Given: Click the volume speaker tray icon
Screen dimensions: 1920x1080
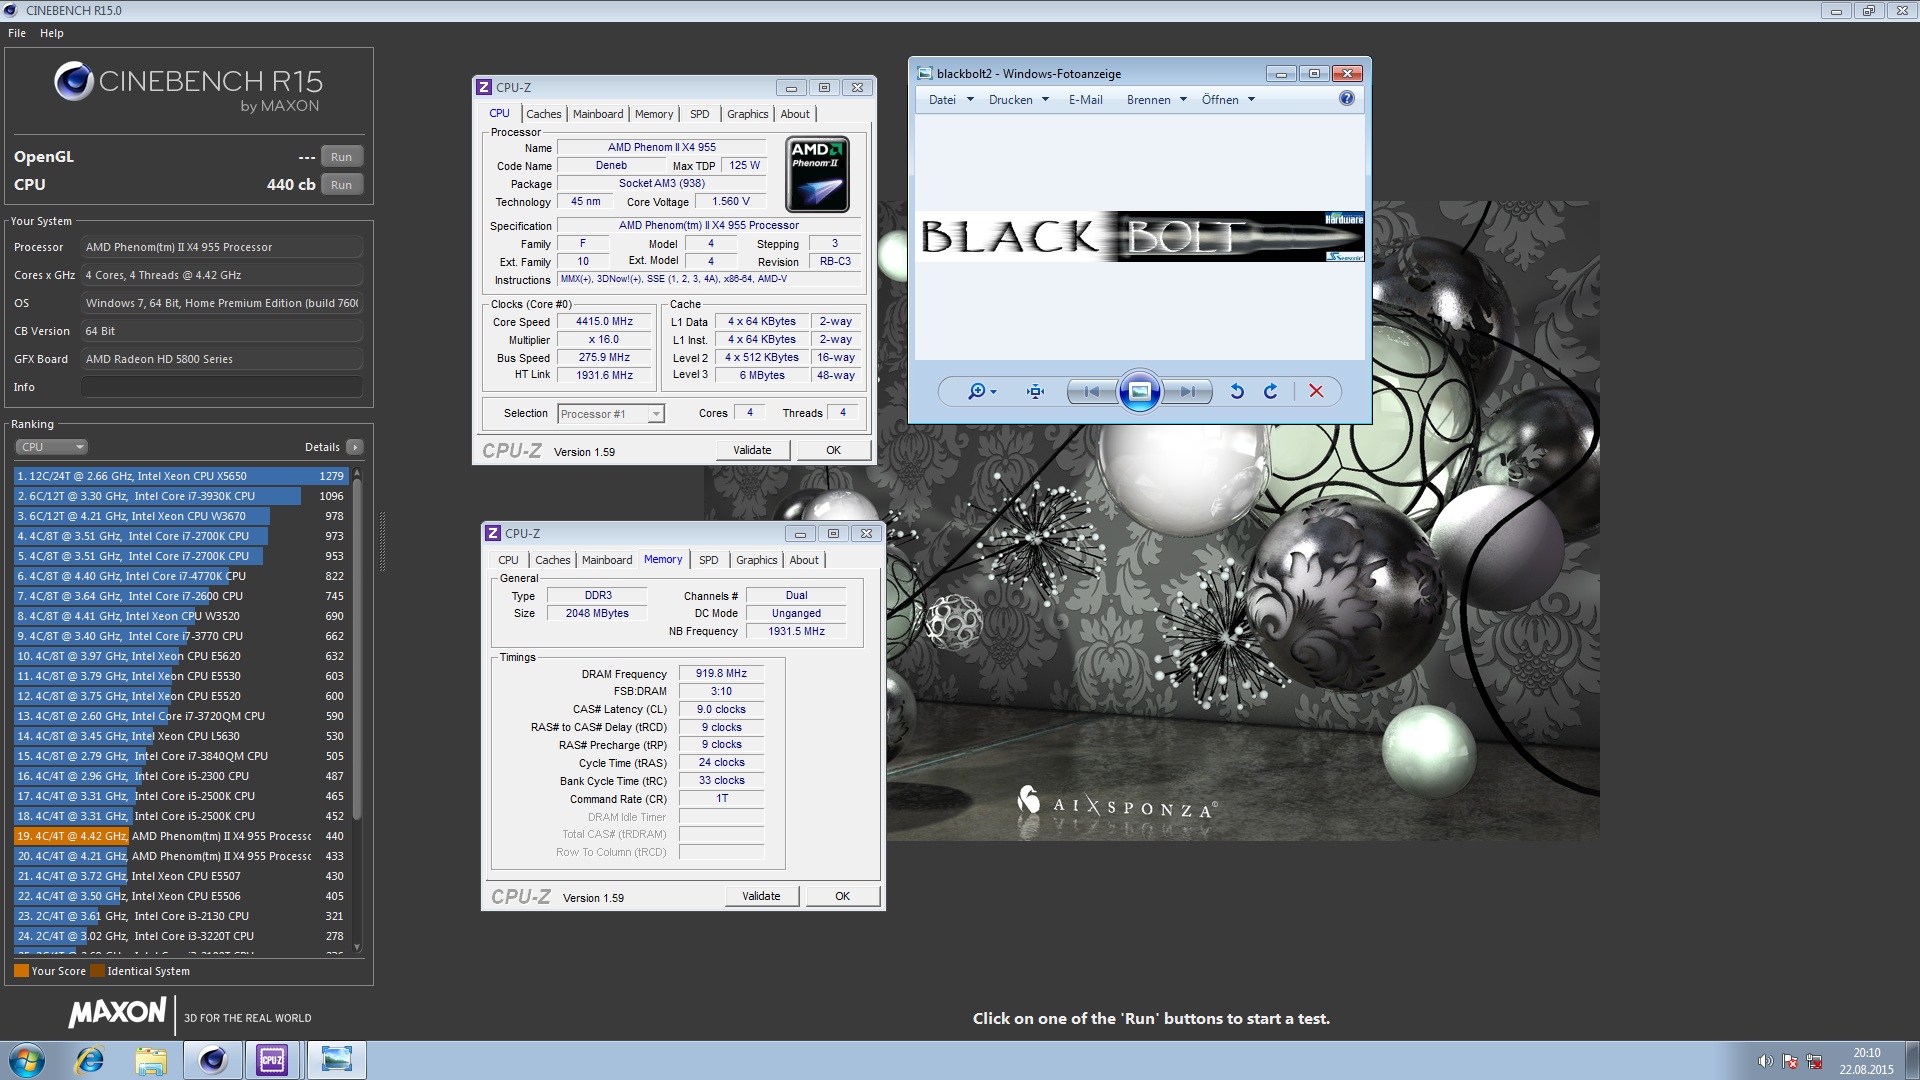Looking at the screenshot, I should 1765,1062.
